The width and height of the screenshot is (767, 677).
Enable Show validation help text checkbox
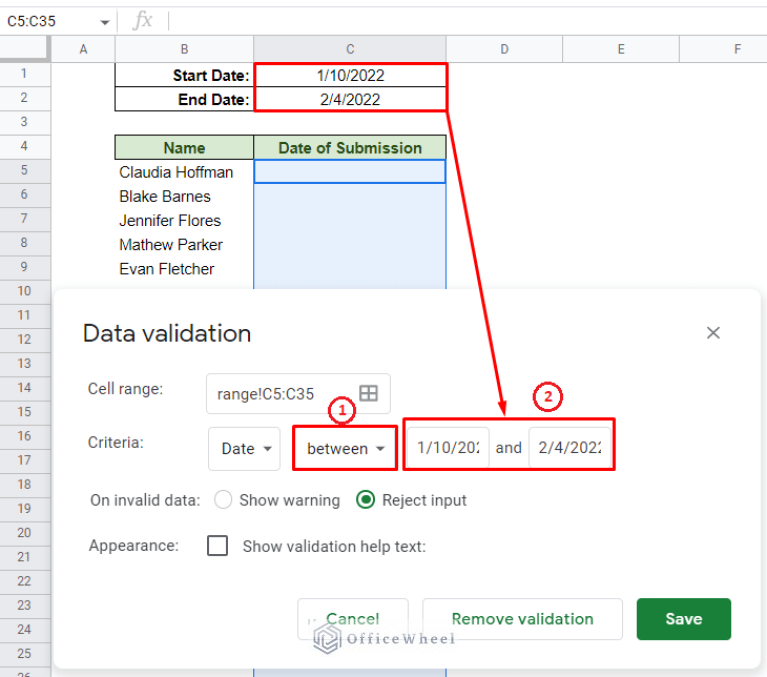217,545
